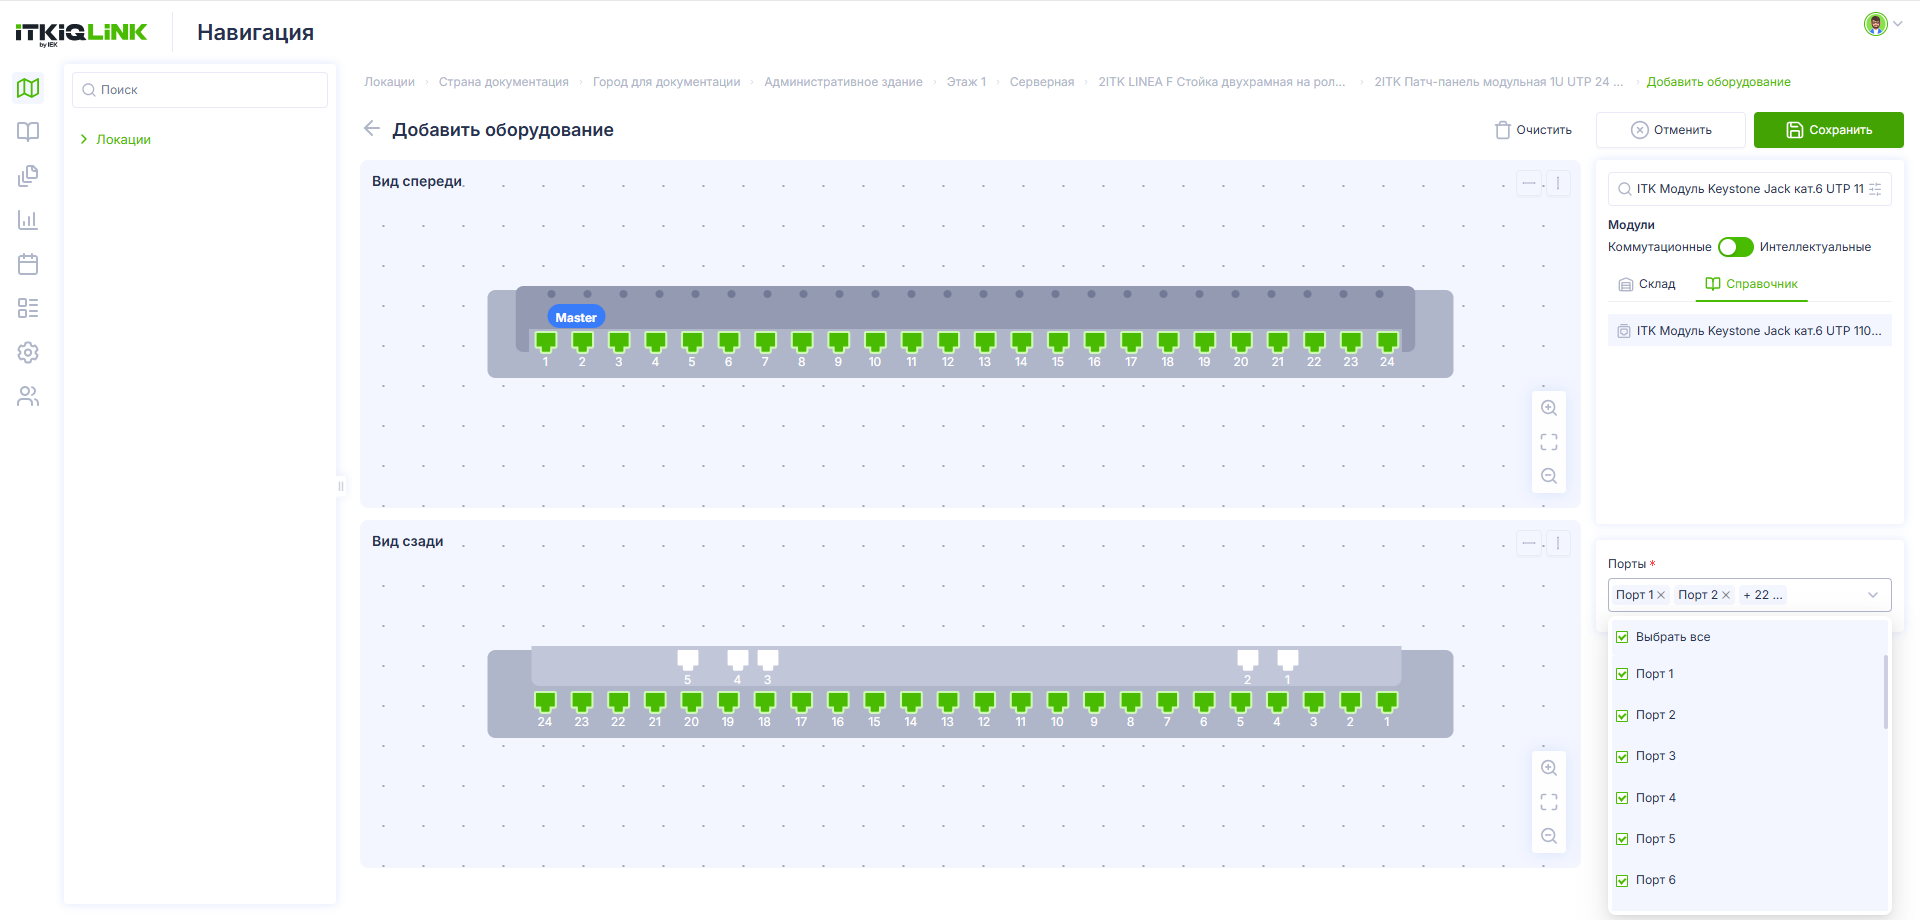Click the back arrow beside Добавить оборудование
Viewport: 1920px width, 920px height.
point(372,129)
